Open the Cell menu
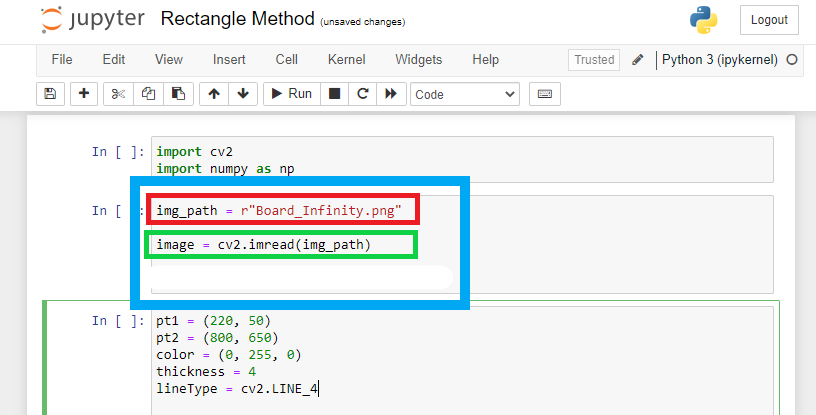The height and width of the screenshot is (415, 816). [287, 60]
